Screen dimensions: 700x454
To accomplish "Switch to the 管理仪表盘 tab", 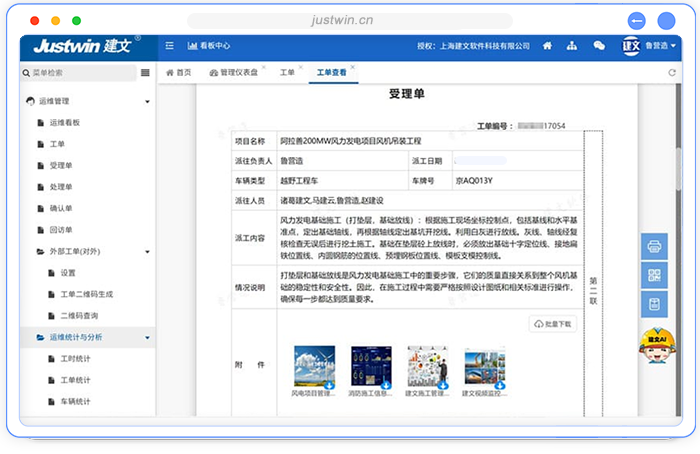I will 234,73.
